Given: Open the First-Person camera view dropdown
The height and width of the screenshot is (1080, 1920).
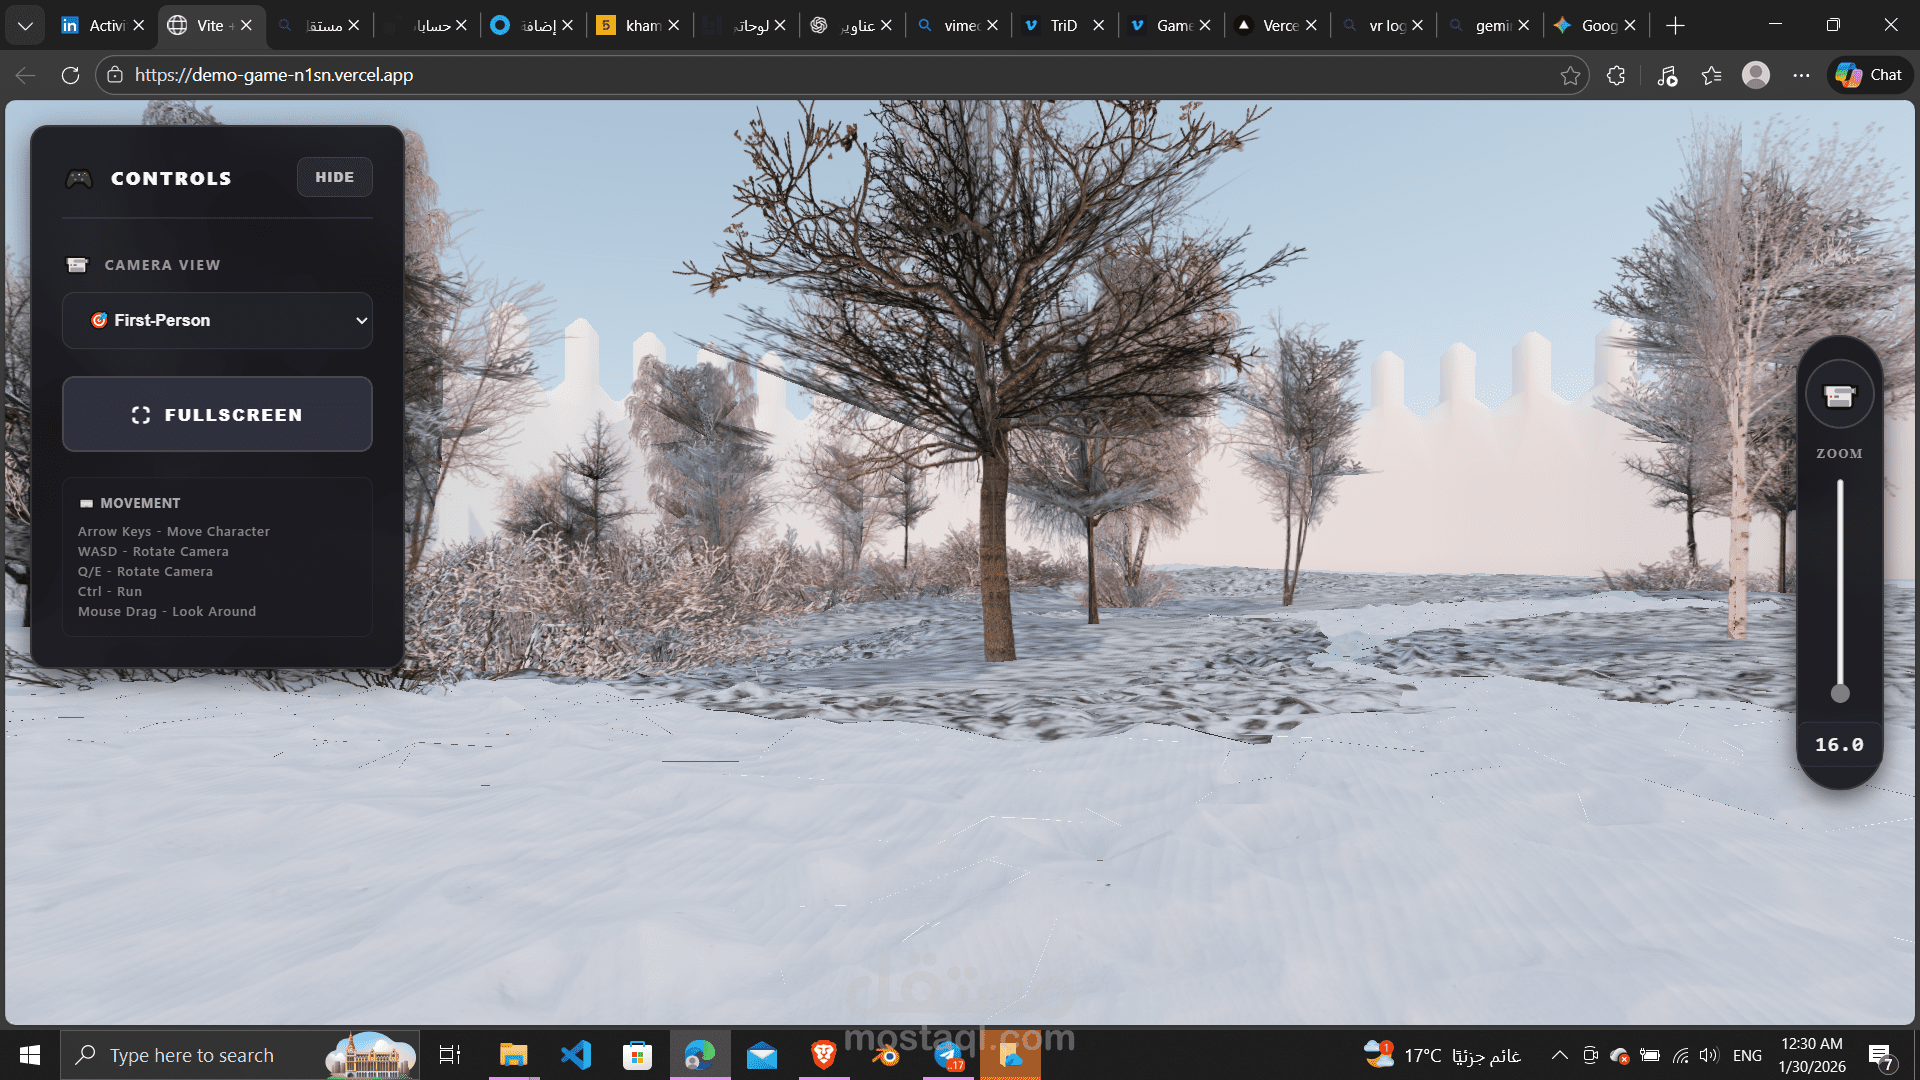Looking at the screenshot, I should [x=217, y=320].
